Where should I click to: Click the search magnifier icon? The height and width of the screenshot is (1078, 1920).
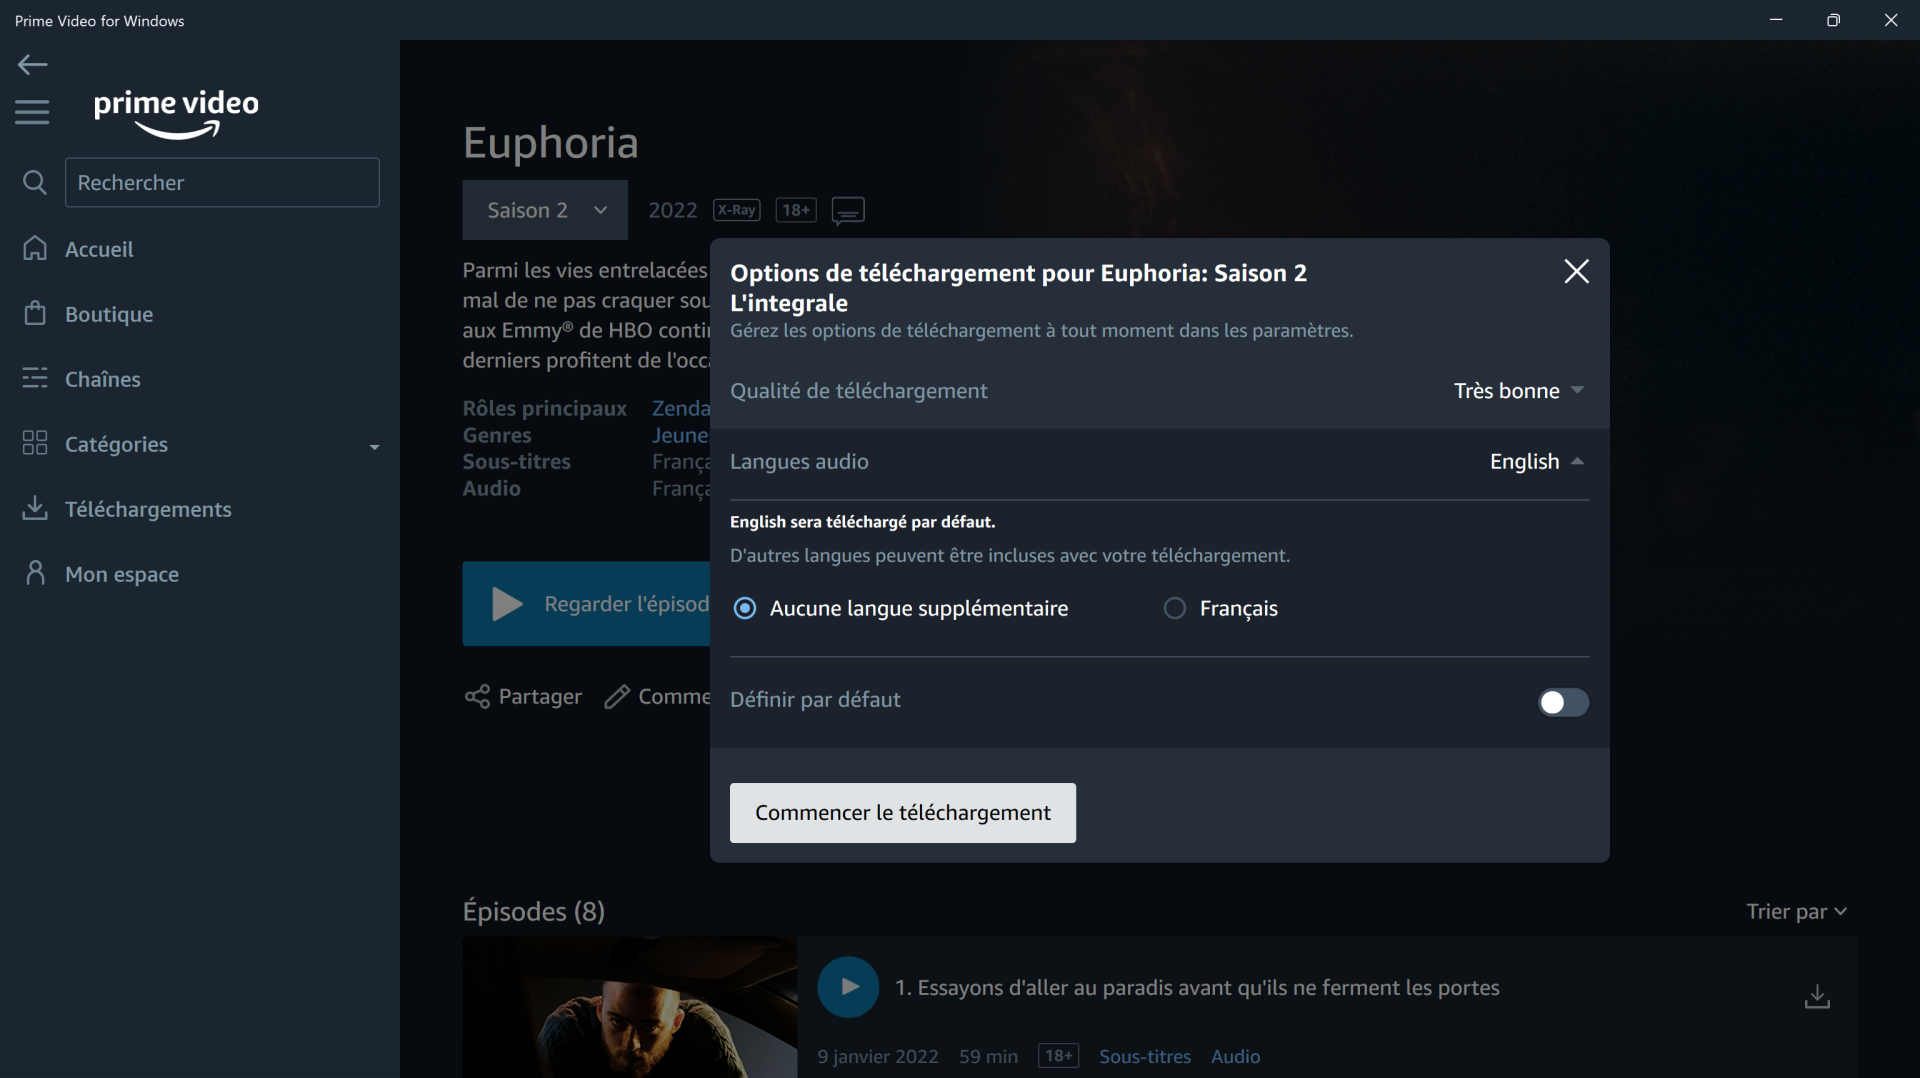(x=34, y=182)
